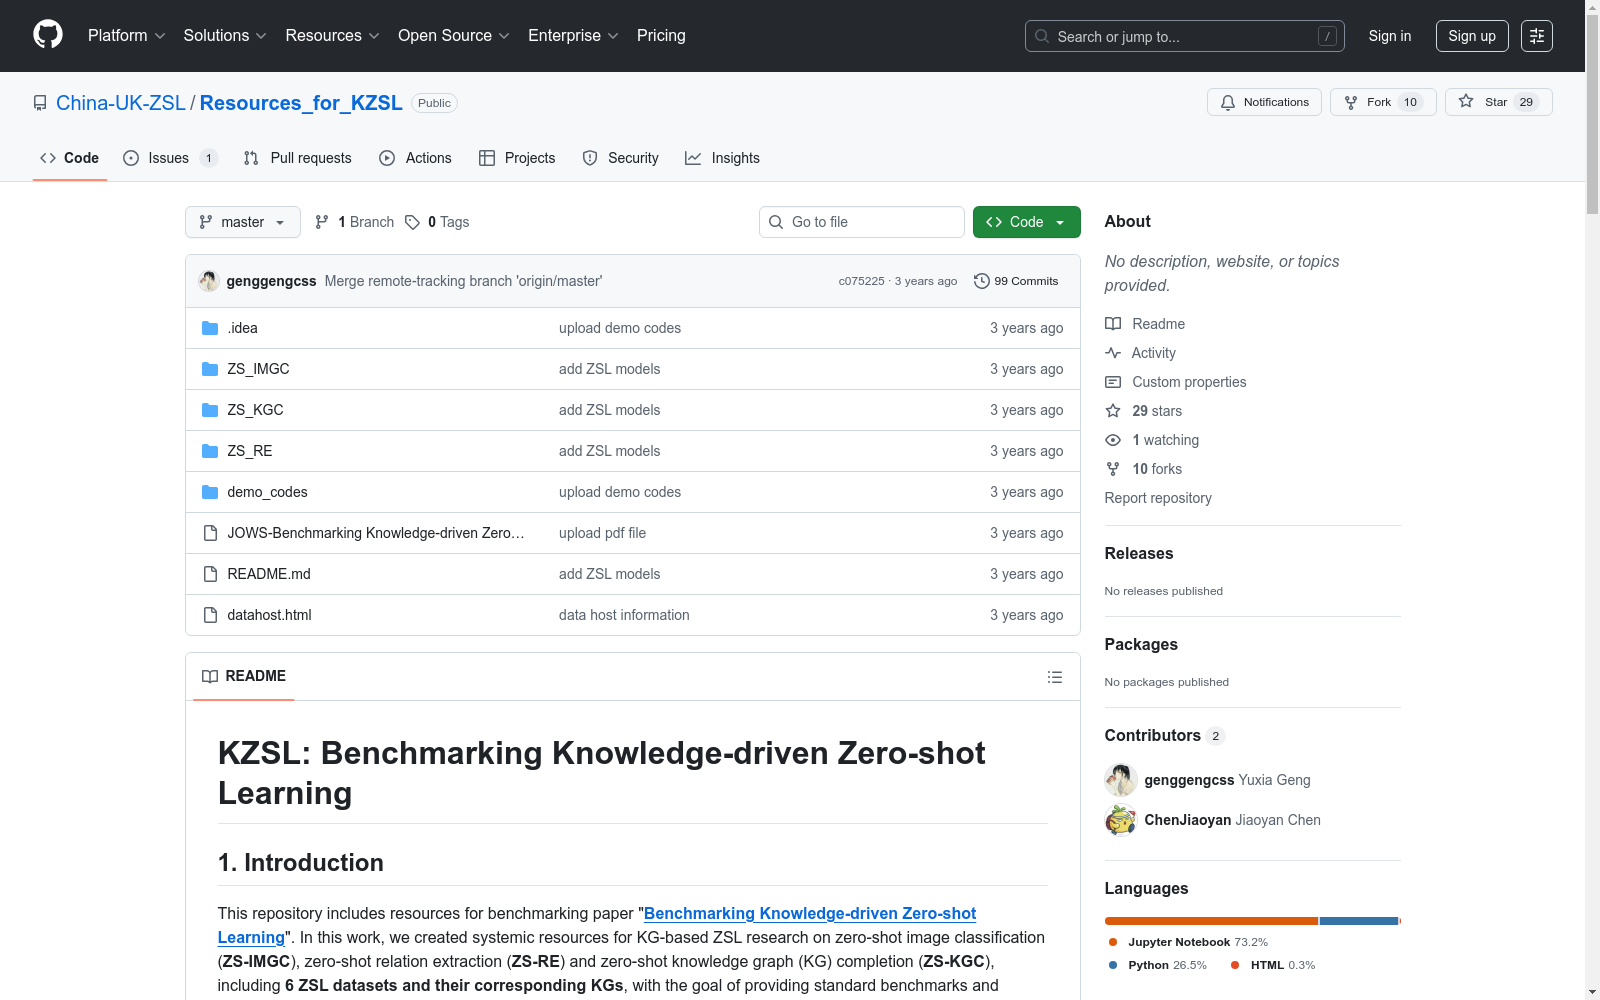Open the README outline list icon
1600x1000 pixels.
(1055, 677)
